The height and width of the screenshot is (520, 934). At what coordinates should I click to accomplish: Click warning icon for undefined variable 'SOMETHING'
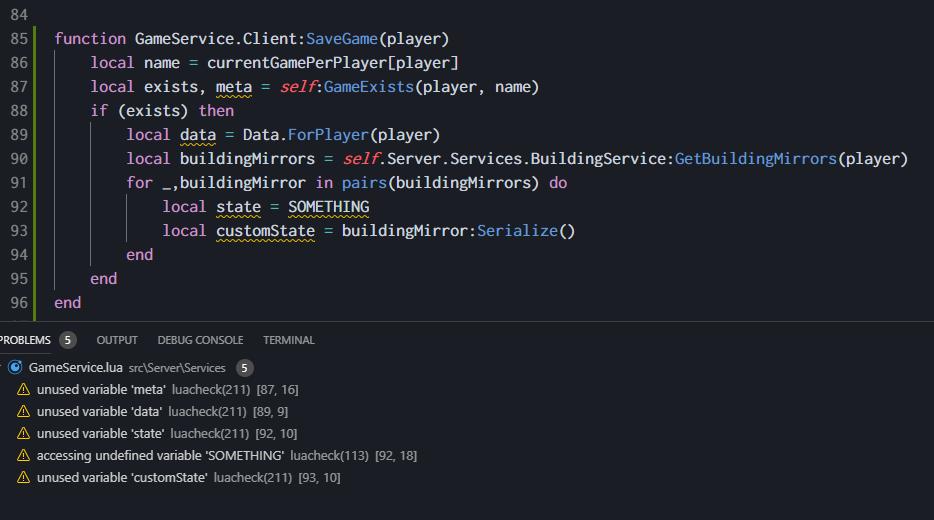tap(23, 456)
